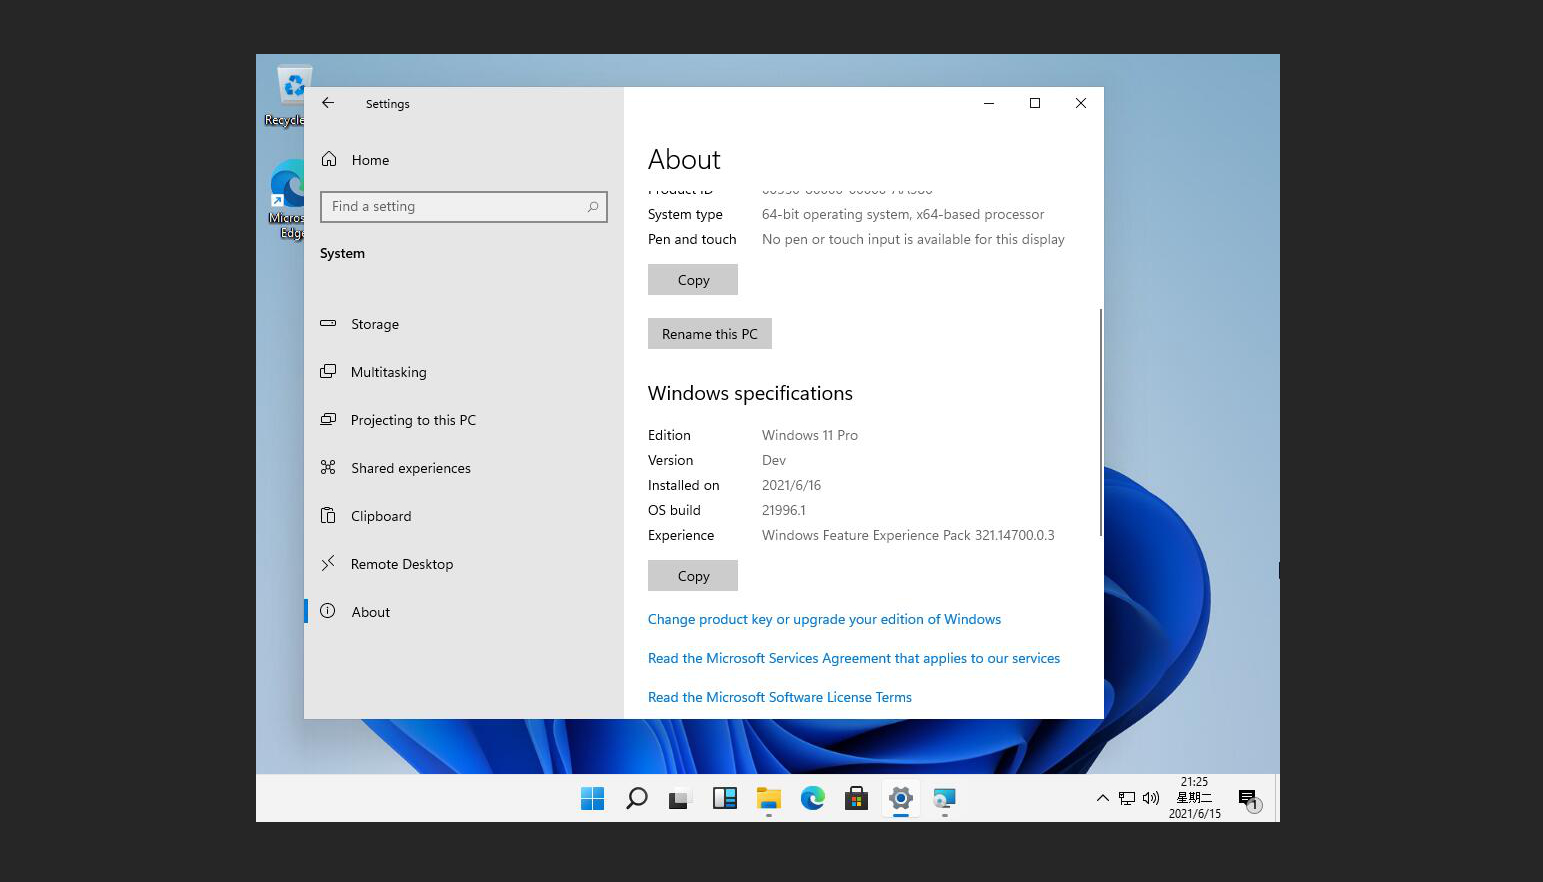
Task: Maximize the Settings window
Action: [1035, 103]
